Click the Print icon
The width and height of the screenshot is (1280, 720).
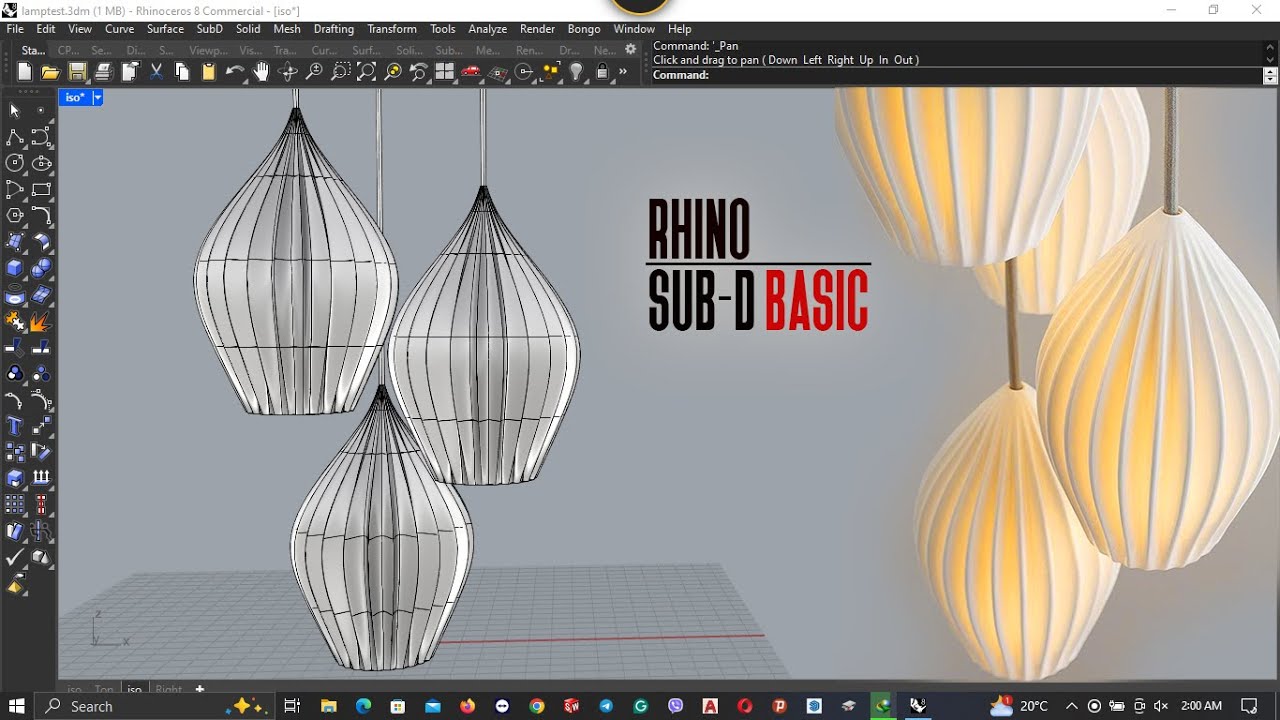(103, 72)
